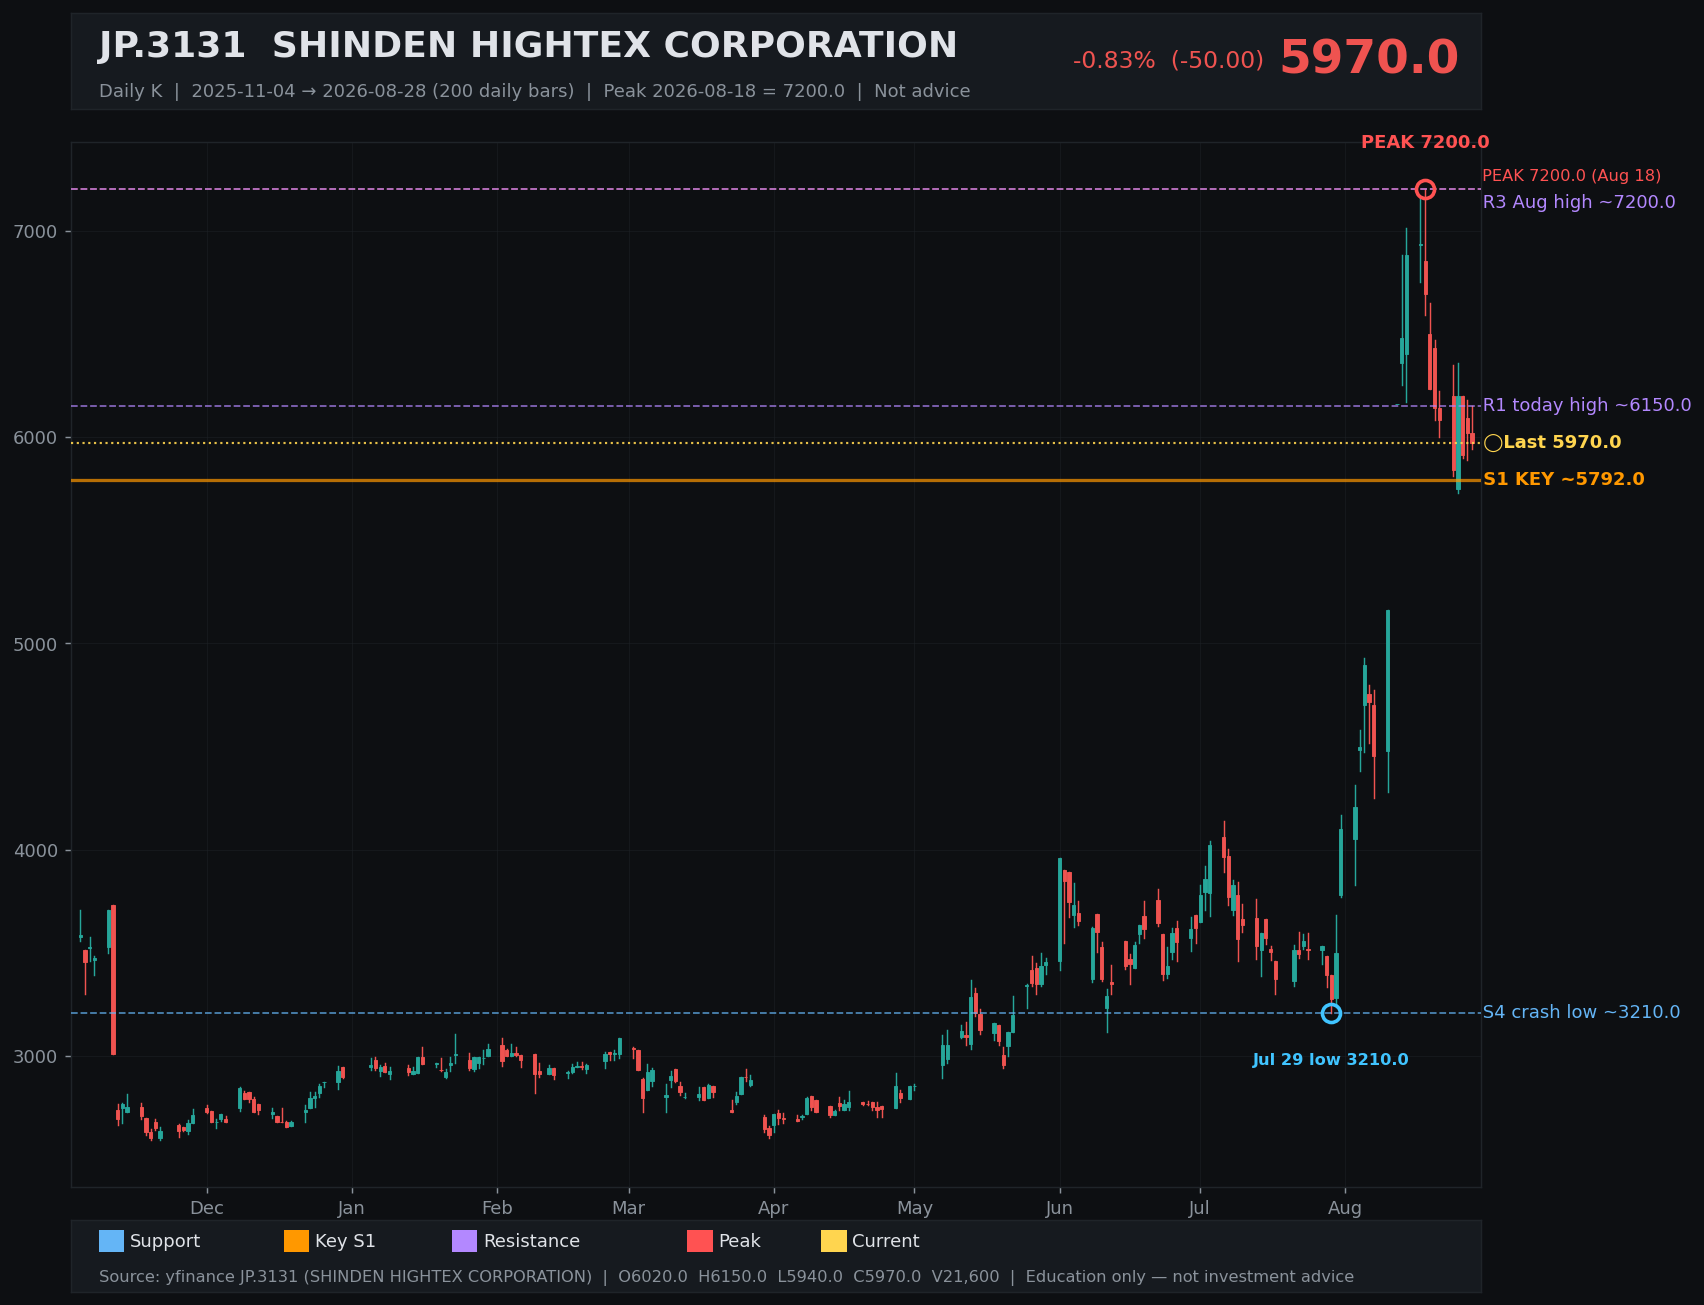Select the red Peak legend swatch
This screenshot has width=1704, height=1305.
click(x=700, y=1241)
